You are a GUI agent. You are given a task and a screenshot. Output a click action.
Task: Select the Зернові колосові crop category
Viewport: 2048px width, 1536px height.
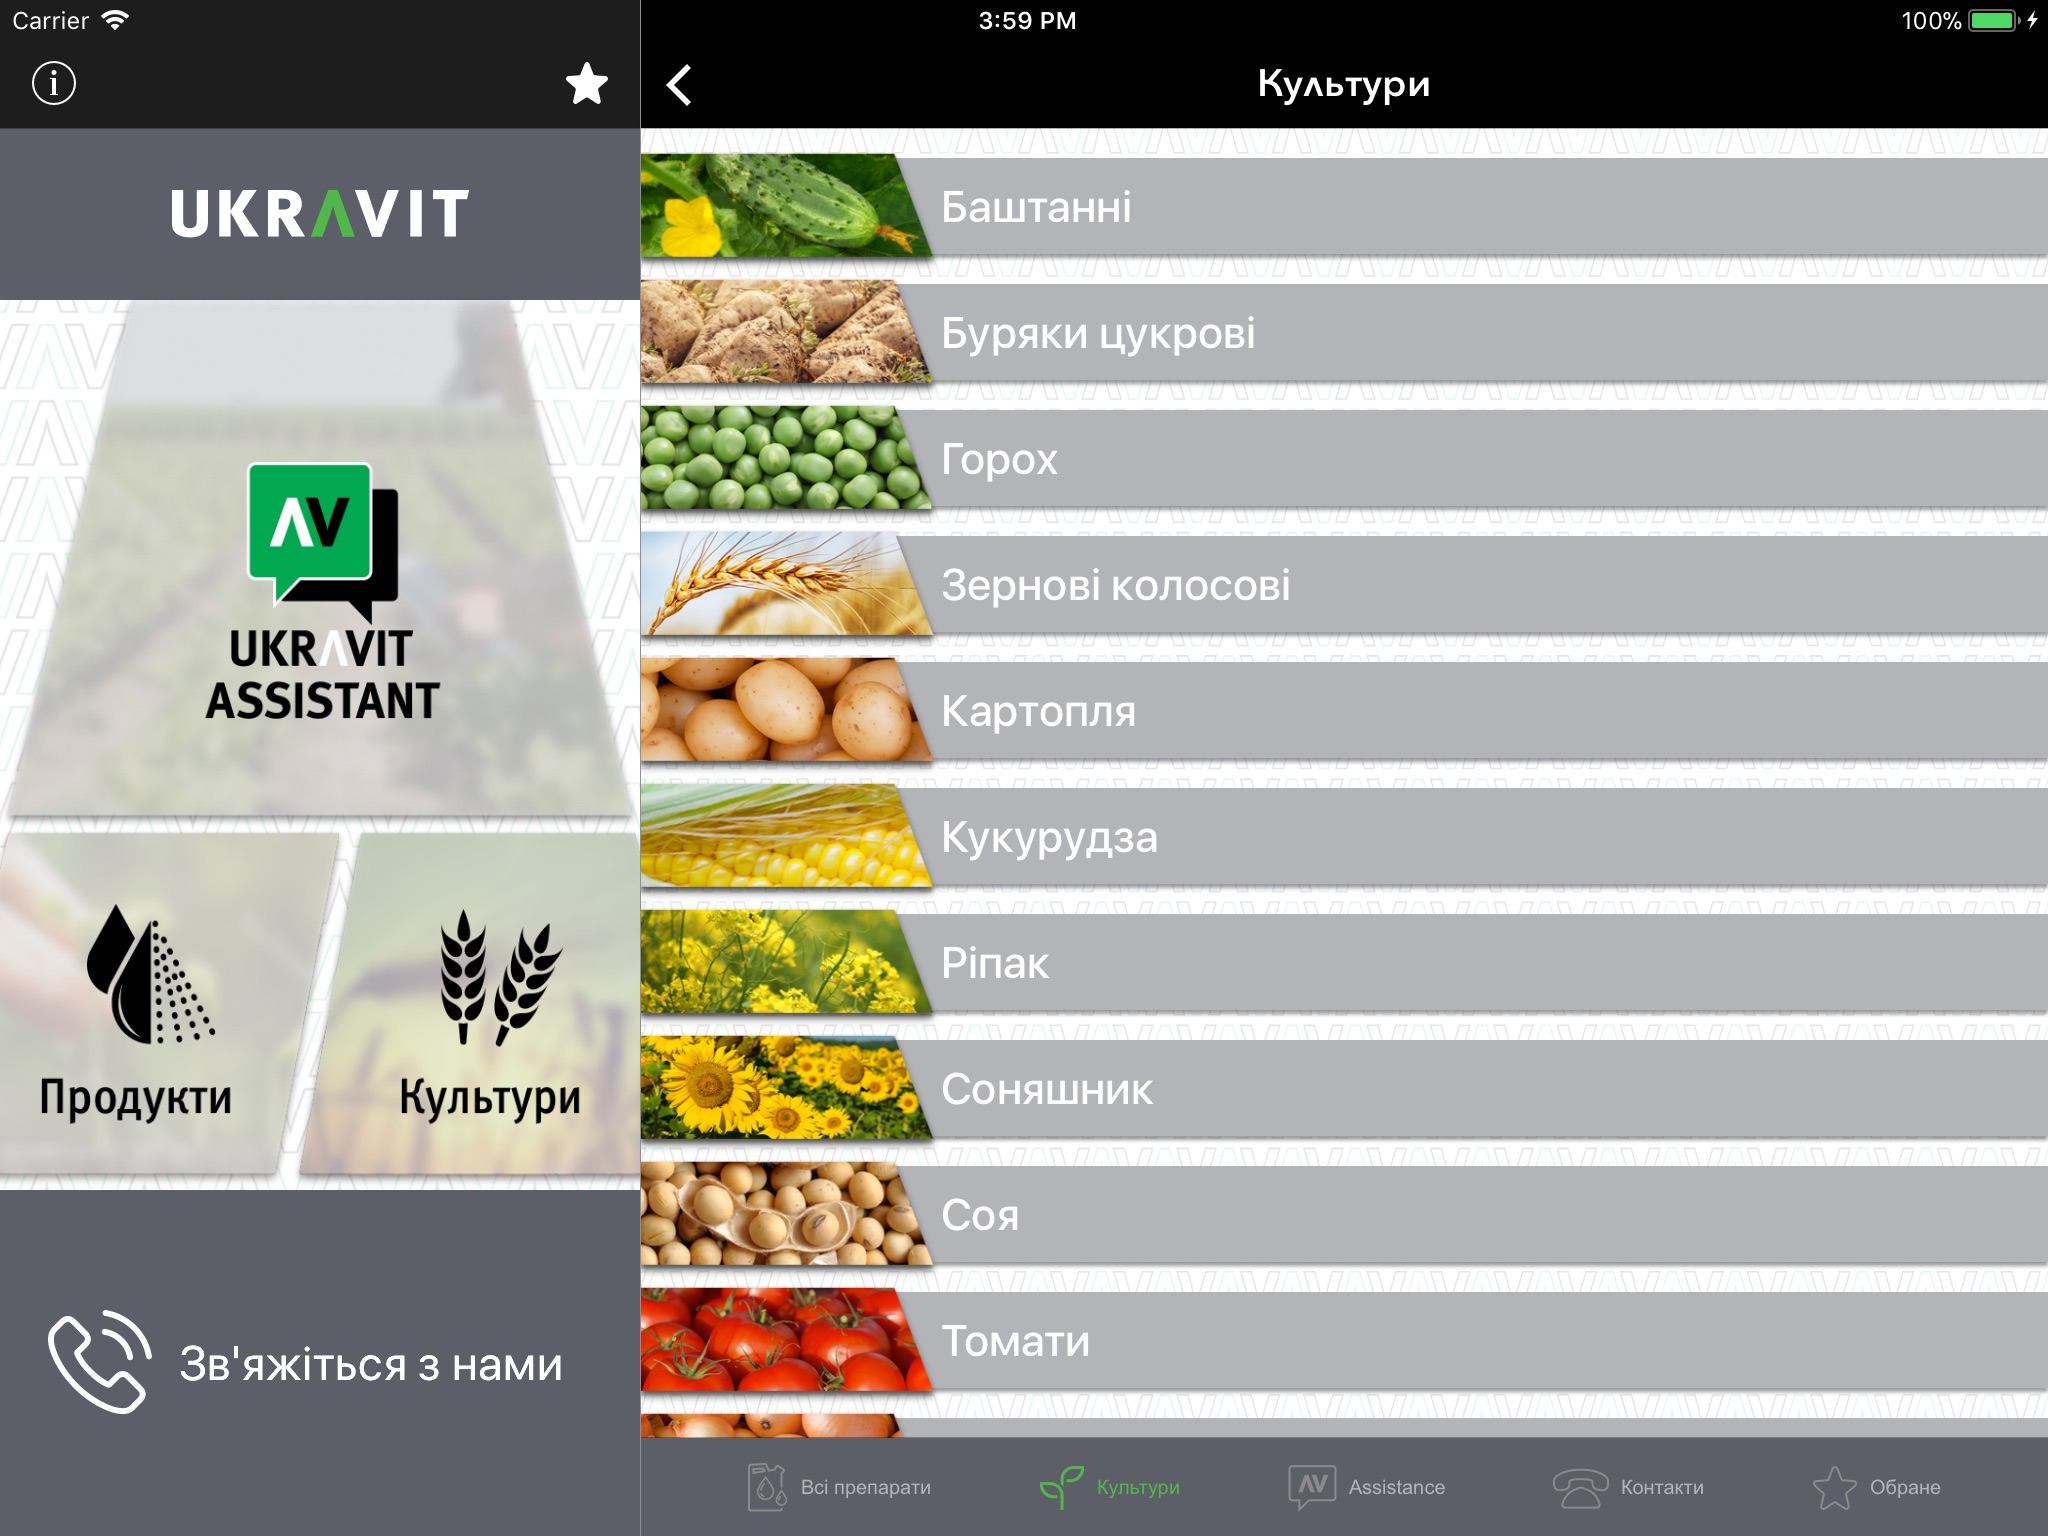tap(1348, 586)
